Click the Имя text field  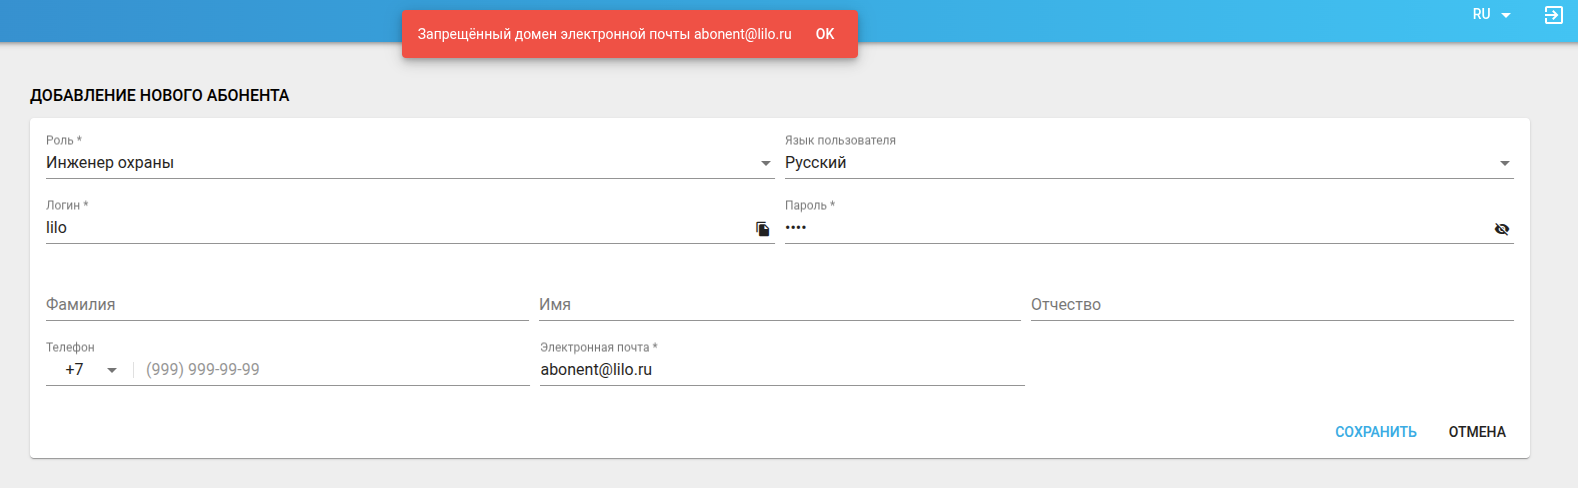(779, 305)
